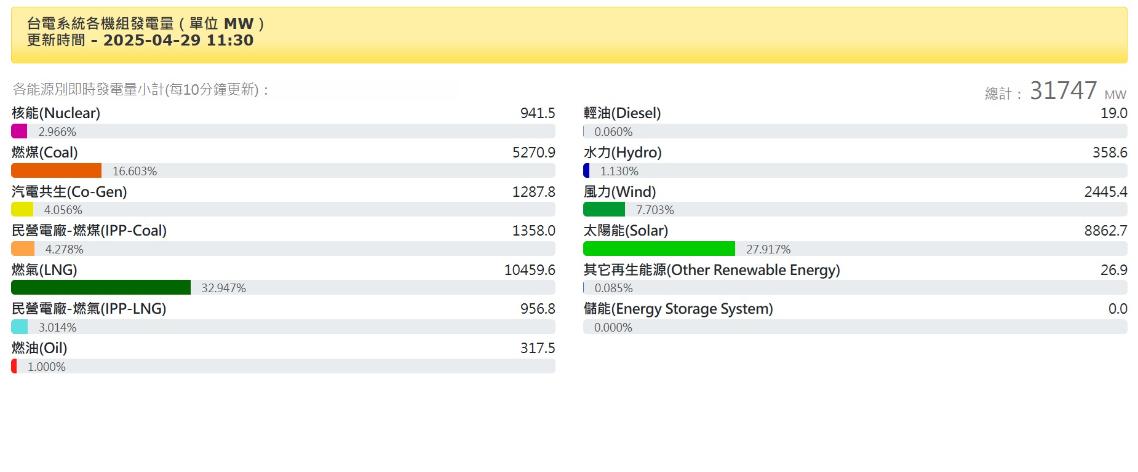The width and height of the screenshot is (1138, 472).
Task: Click the 台電系統各機組發電量 header title
Action: 100,23
